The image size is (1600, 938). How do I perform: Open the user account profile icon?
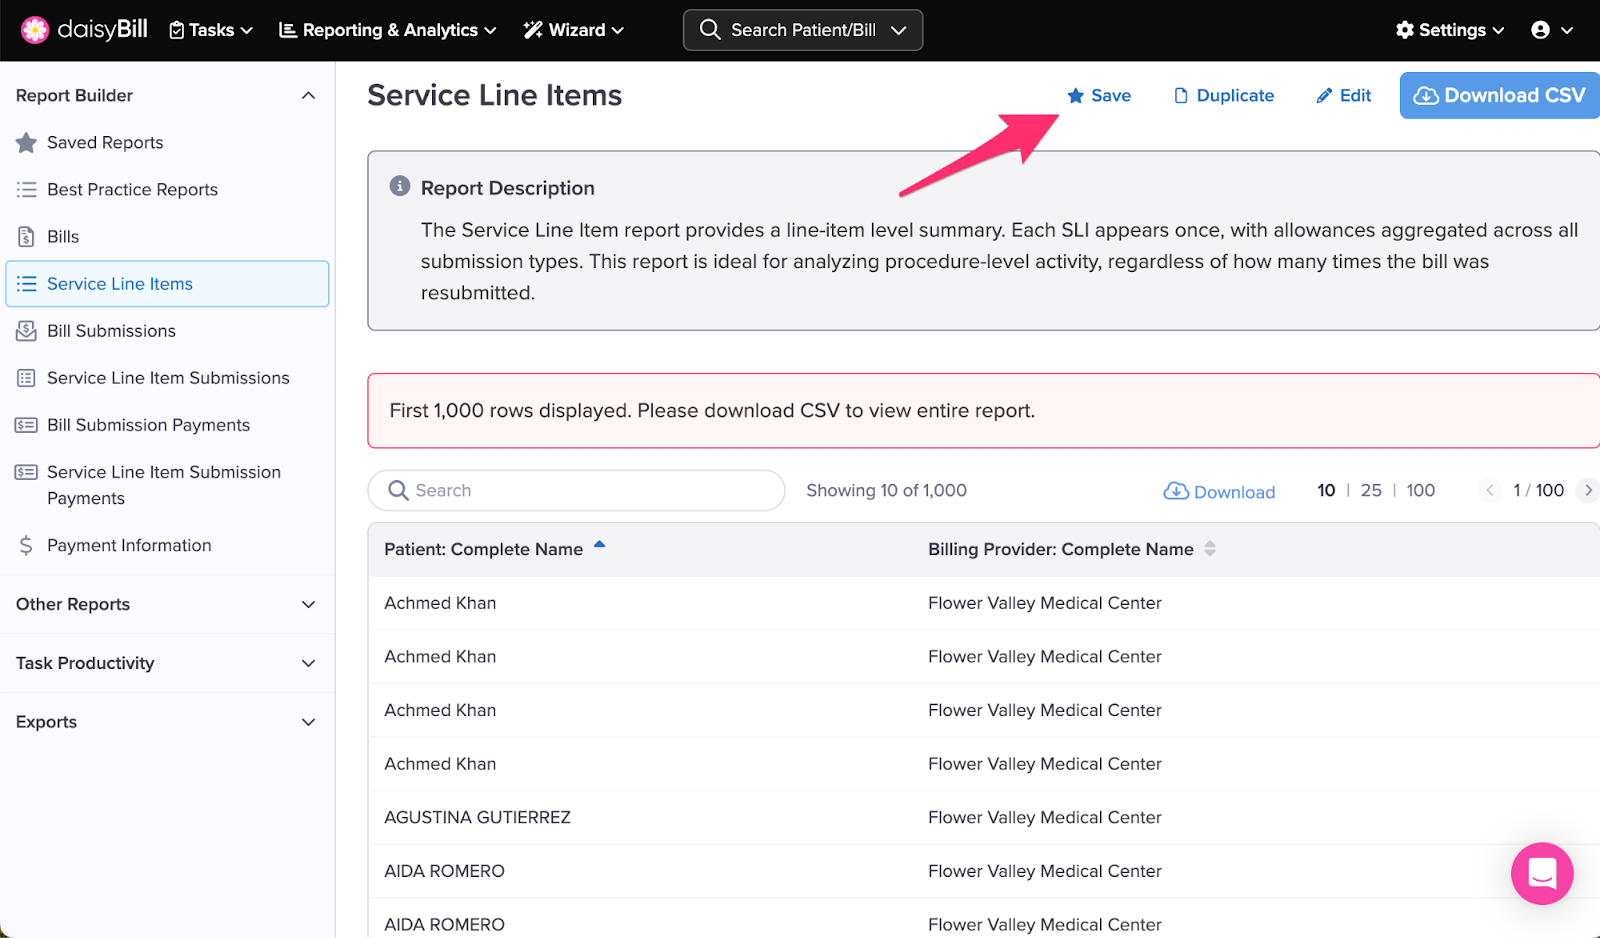click(x=1541, y=30)
